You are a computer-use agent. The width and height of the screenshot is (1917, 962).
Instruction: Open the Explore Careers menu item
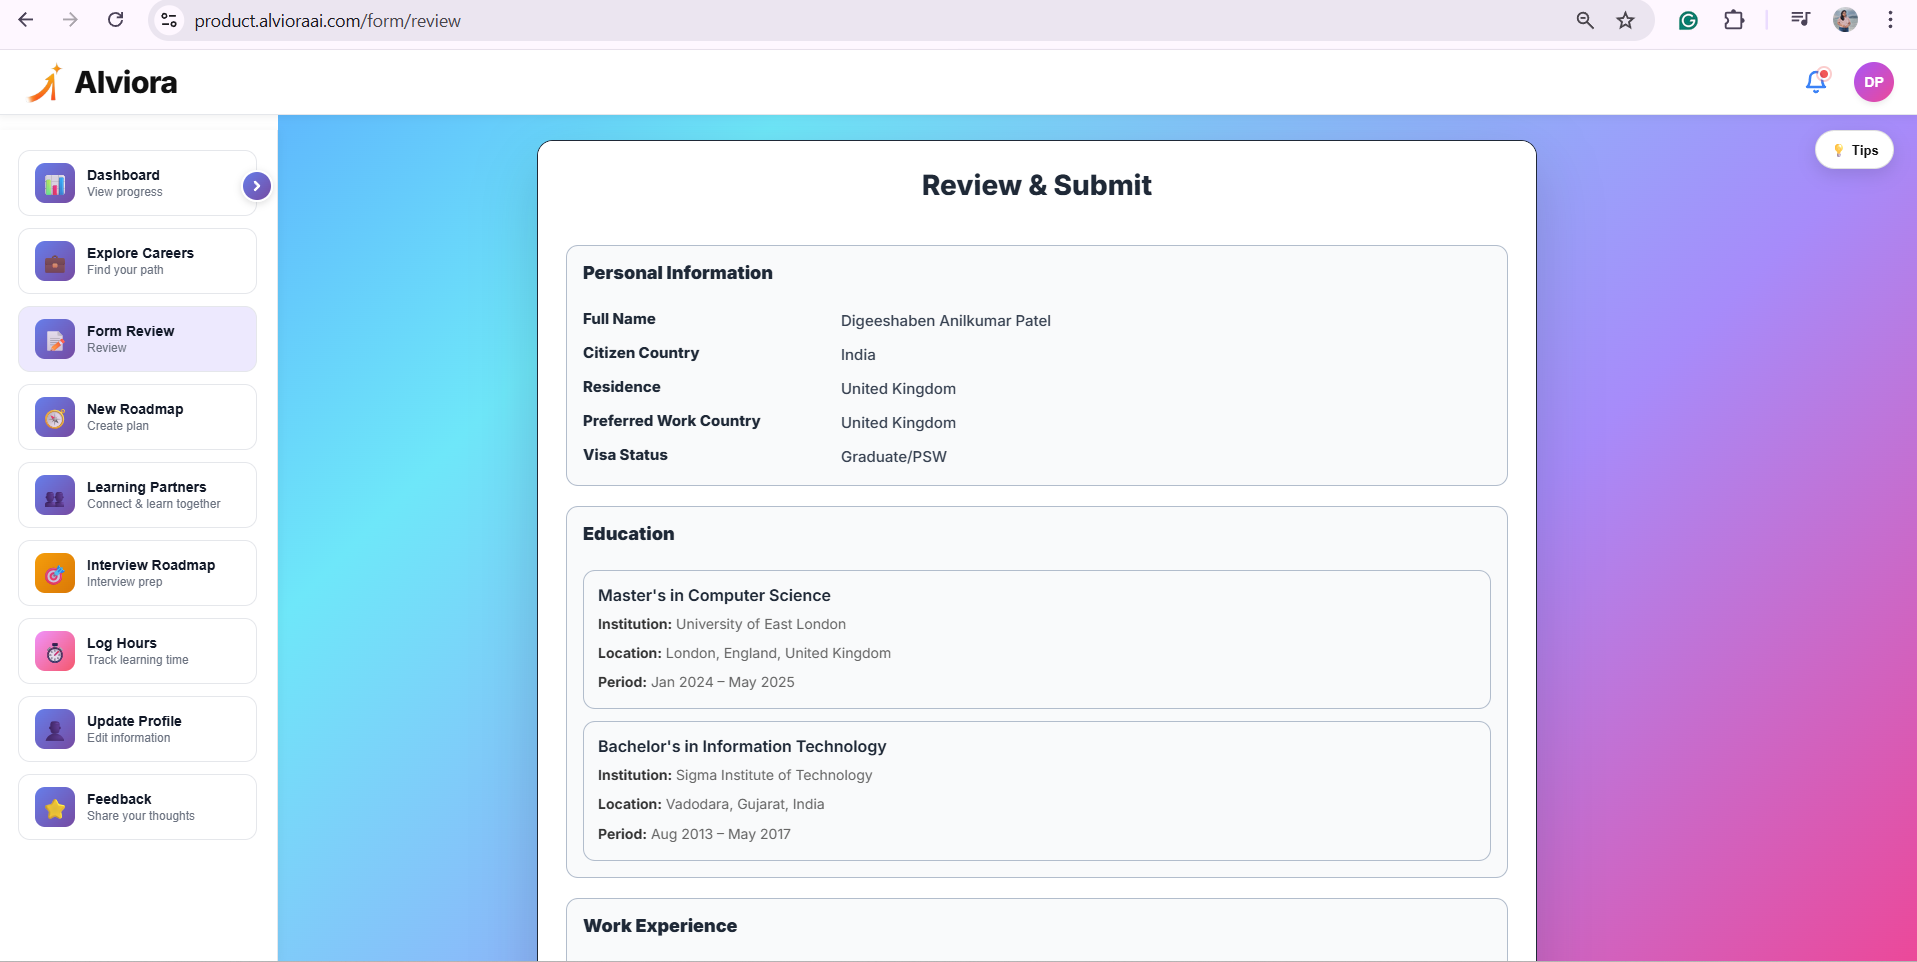[x=137, y=261]
